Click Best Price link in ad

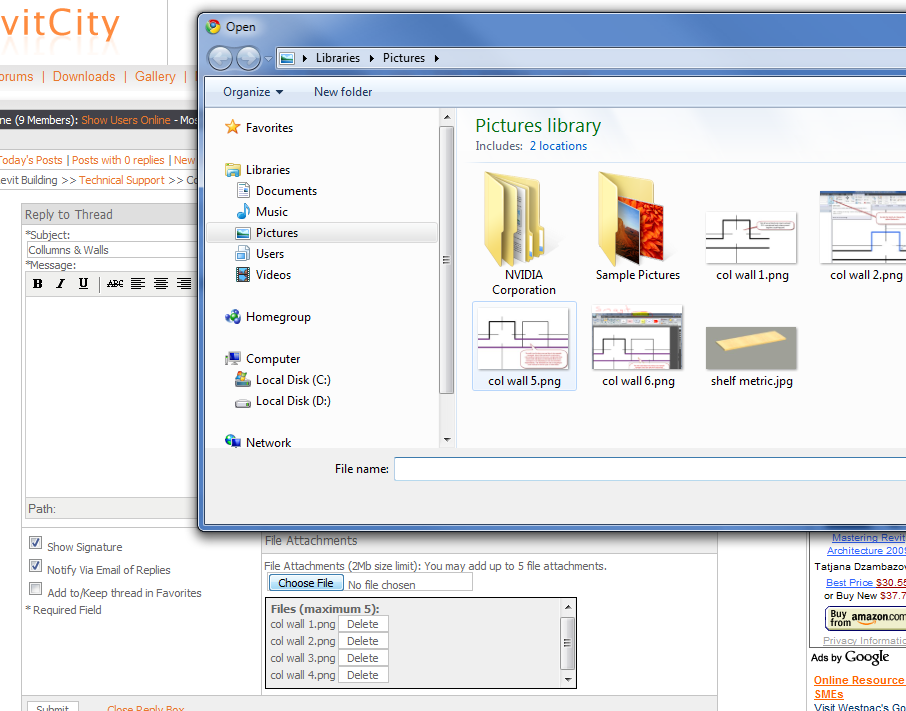click(x=849, y=583)
